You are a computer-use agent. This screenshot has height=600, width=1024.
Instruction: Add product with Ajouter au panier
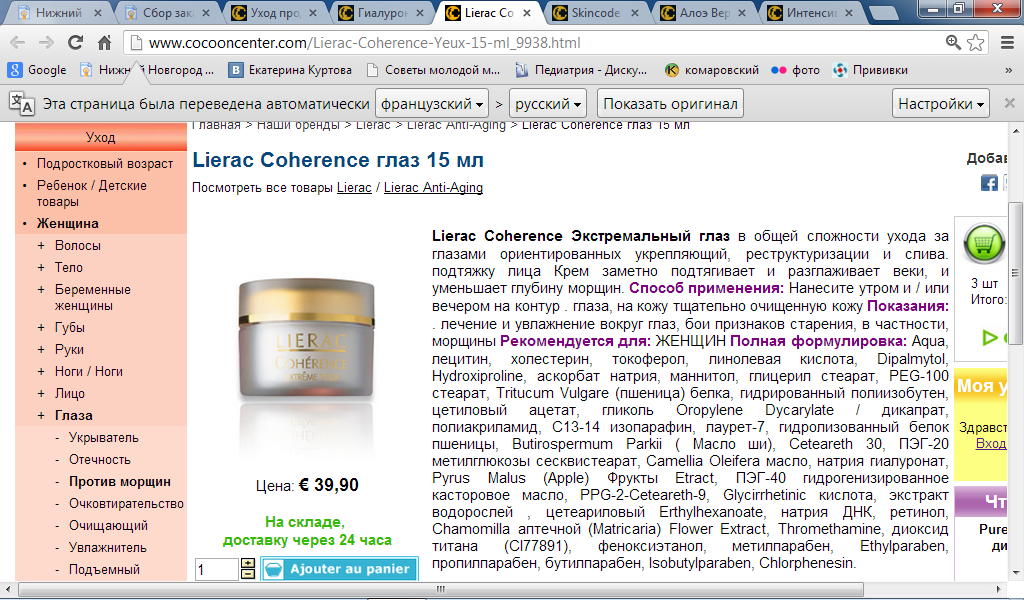point(339,569)
